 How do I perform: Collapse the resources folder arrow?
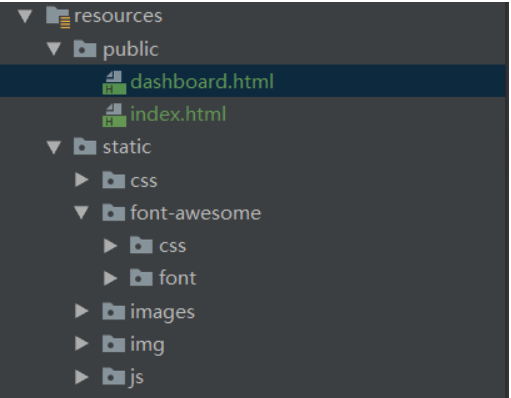[25, 16]
